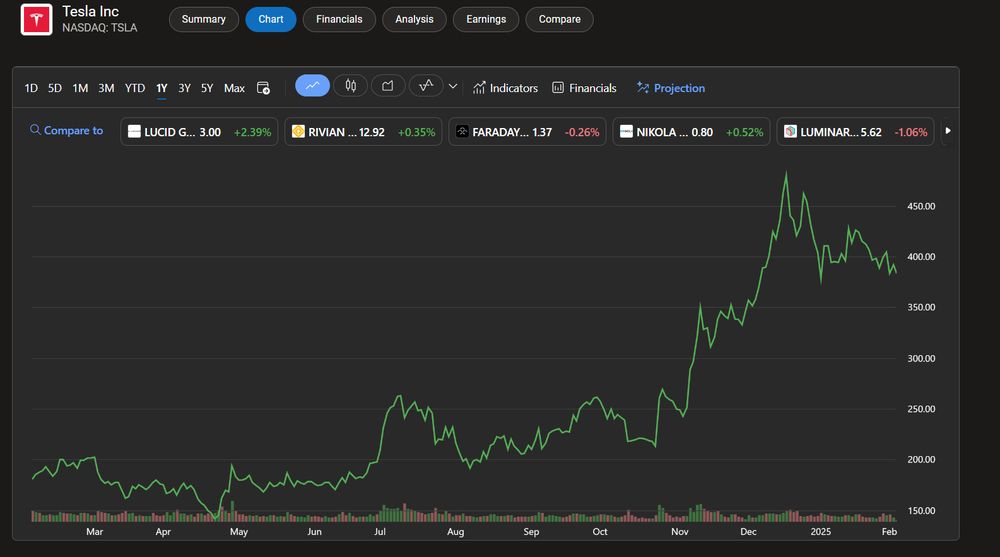Viewport: 1000px width, 557px height.
Task: Switch to the Analysis tab
Action: (414, 19)
